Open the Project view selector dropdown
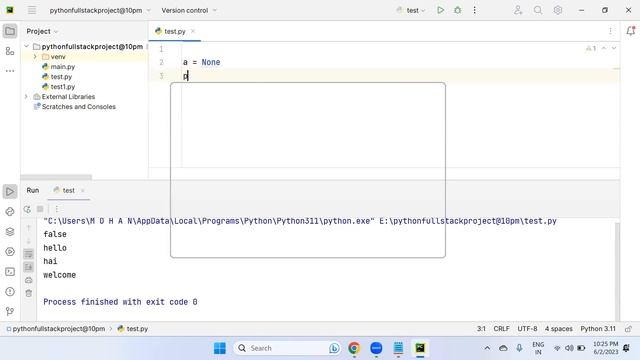The image size is (640, 360). click(42, 31)
